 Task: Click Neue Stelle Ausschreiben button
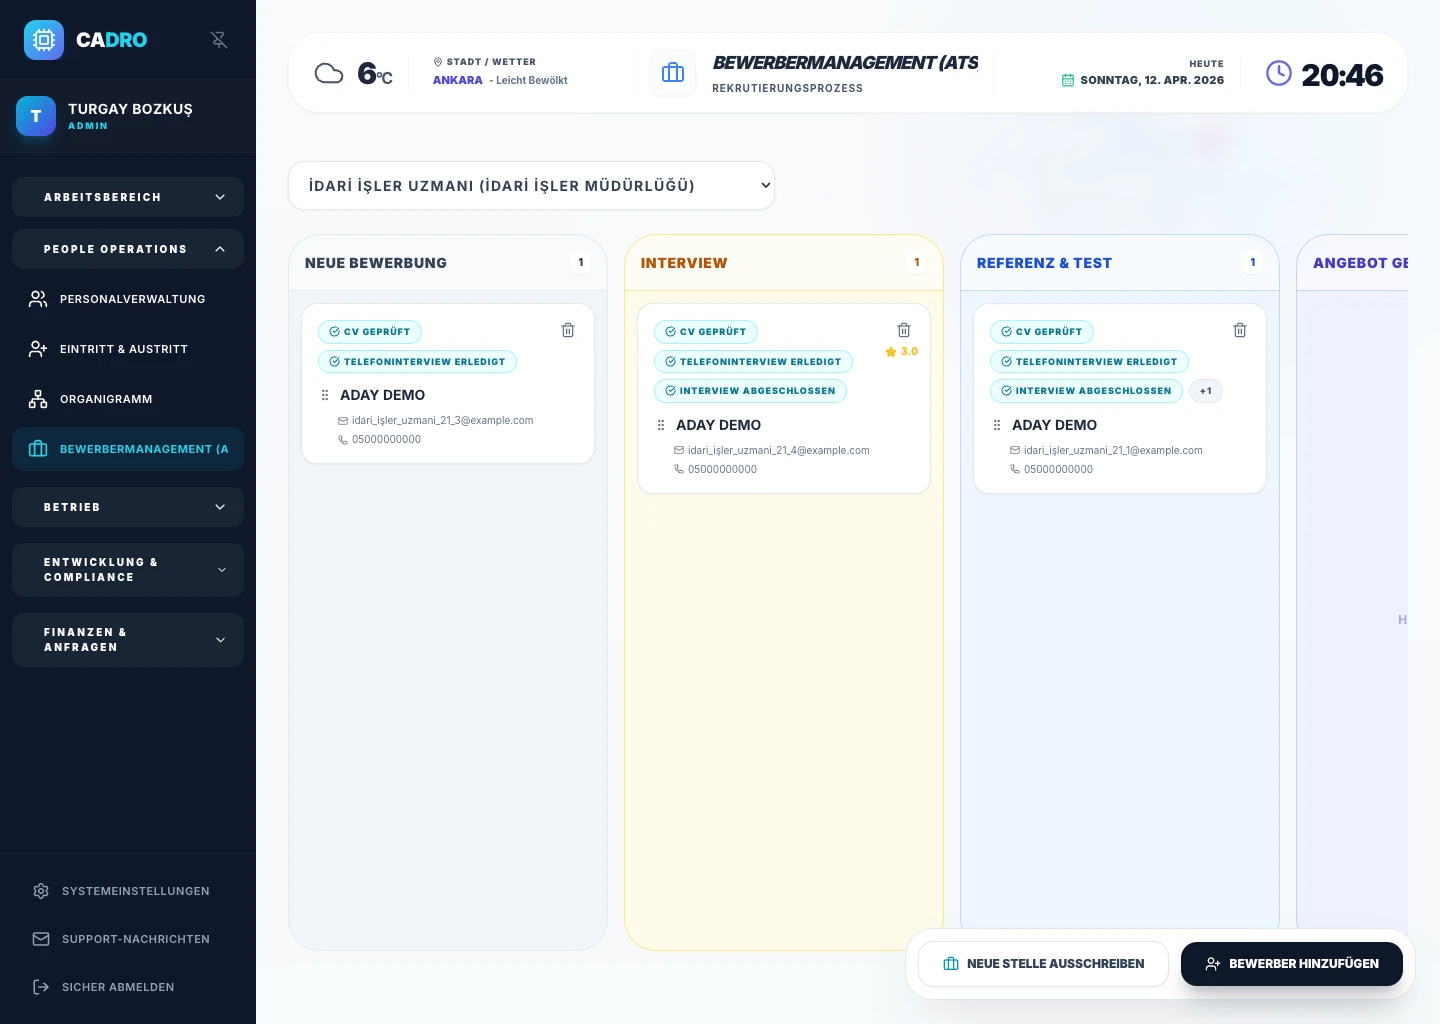(x=1043, y=964)
